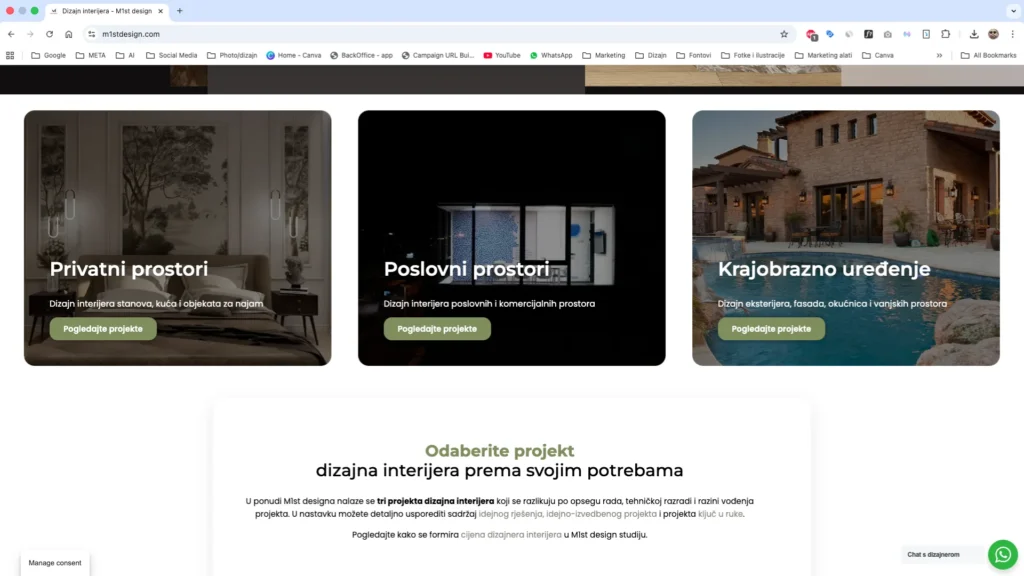1024x576 pixels.
Task: Click the red extension icon with badge 1
Action: (x=810, y=34)
